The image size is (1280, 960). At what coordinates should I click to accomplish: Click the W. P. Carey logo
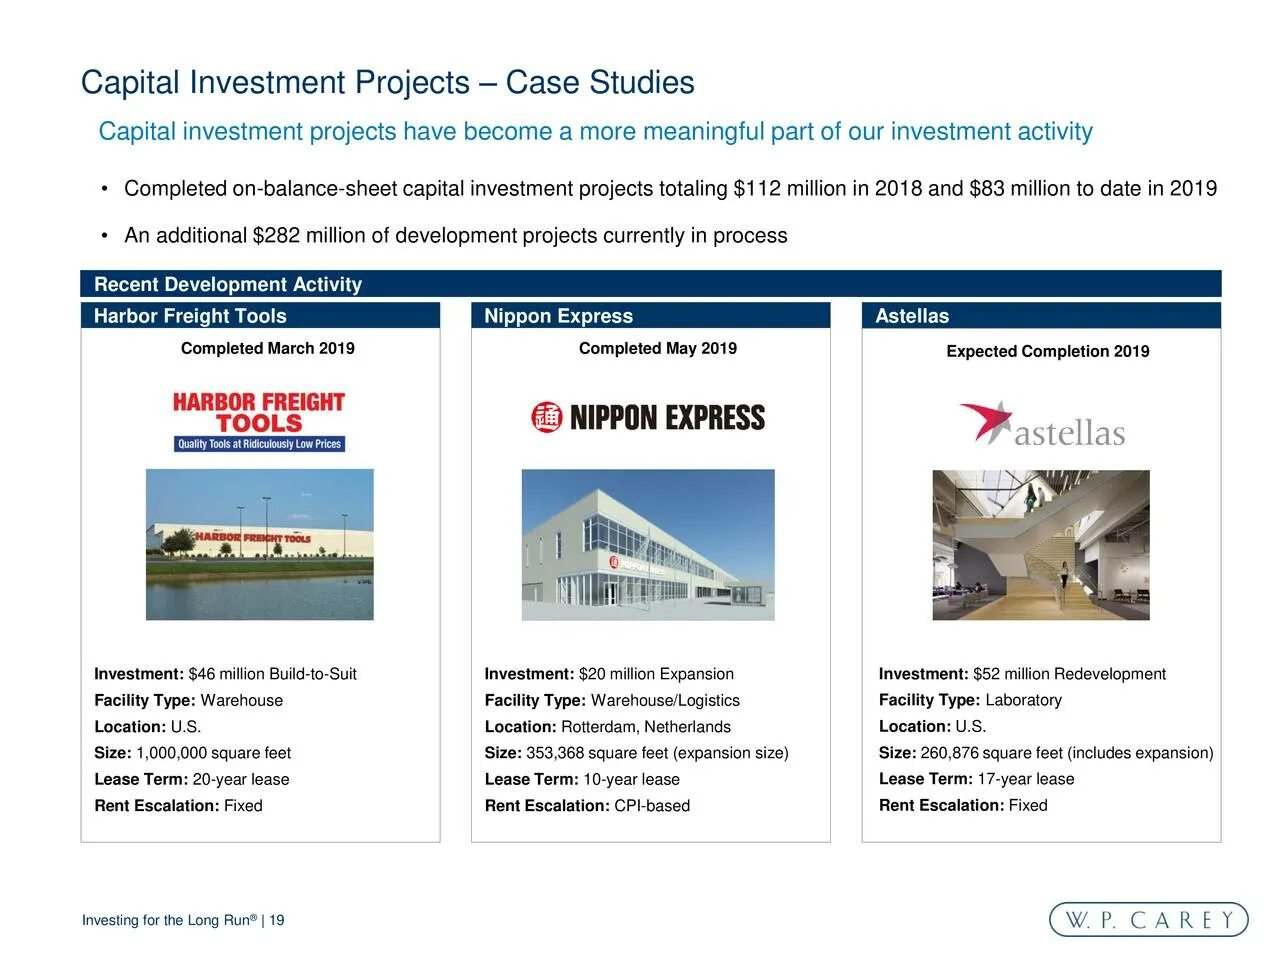click(x=1149, y=920)
